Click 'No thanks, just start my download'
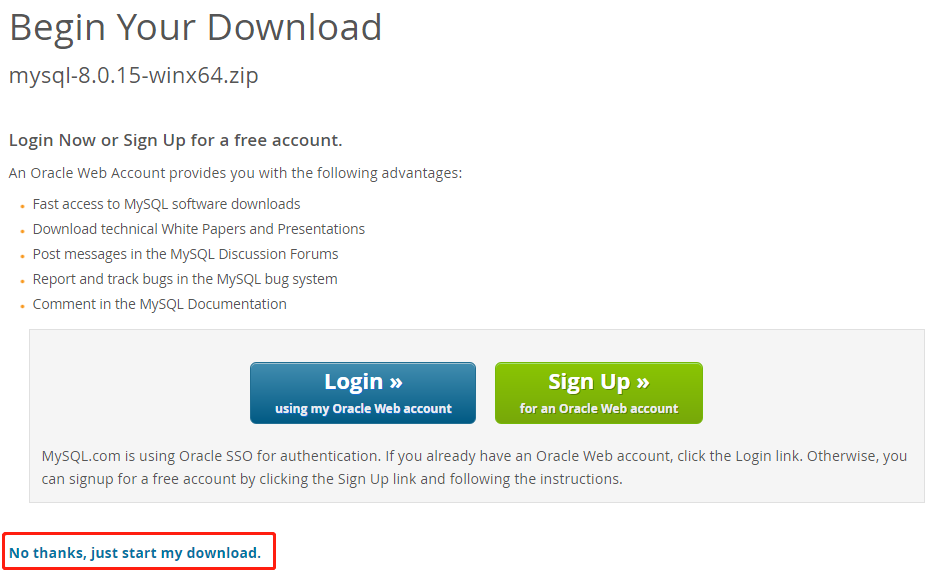The height and width of the screenshot is (571, 948). click(x=135, y=553)
